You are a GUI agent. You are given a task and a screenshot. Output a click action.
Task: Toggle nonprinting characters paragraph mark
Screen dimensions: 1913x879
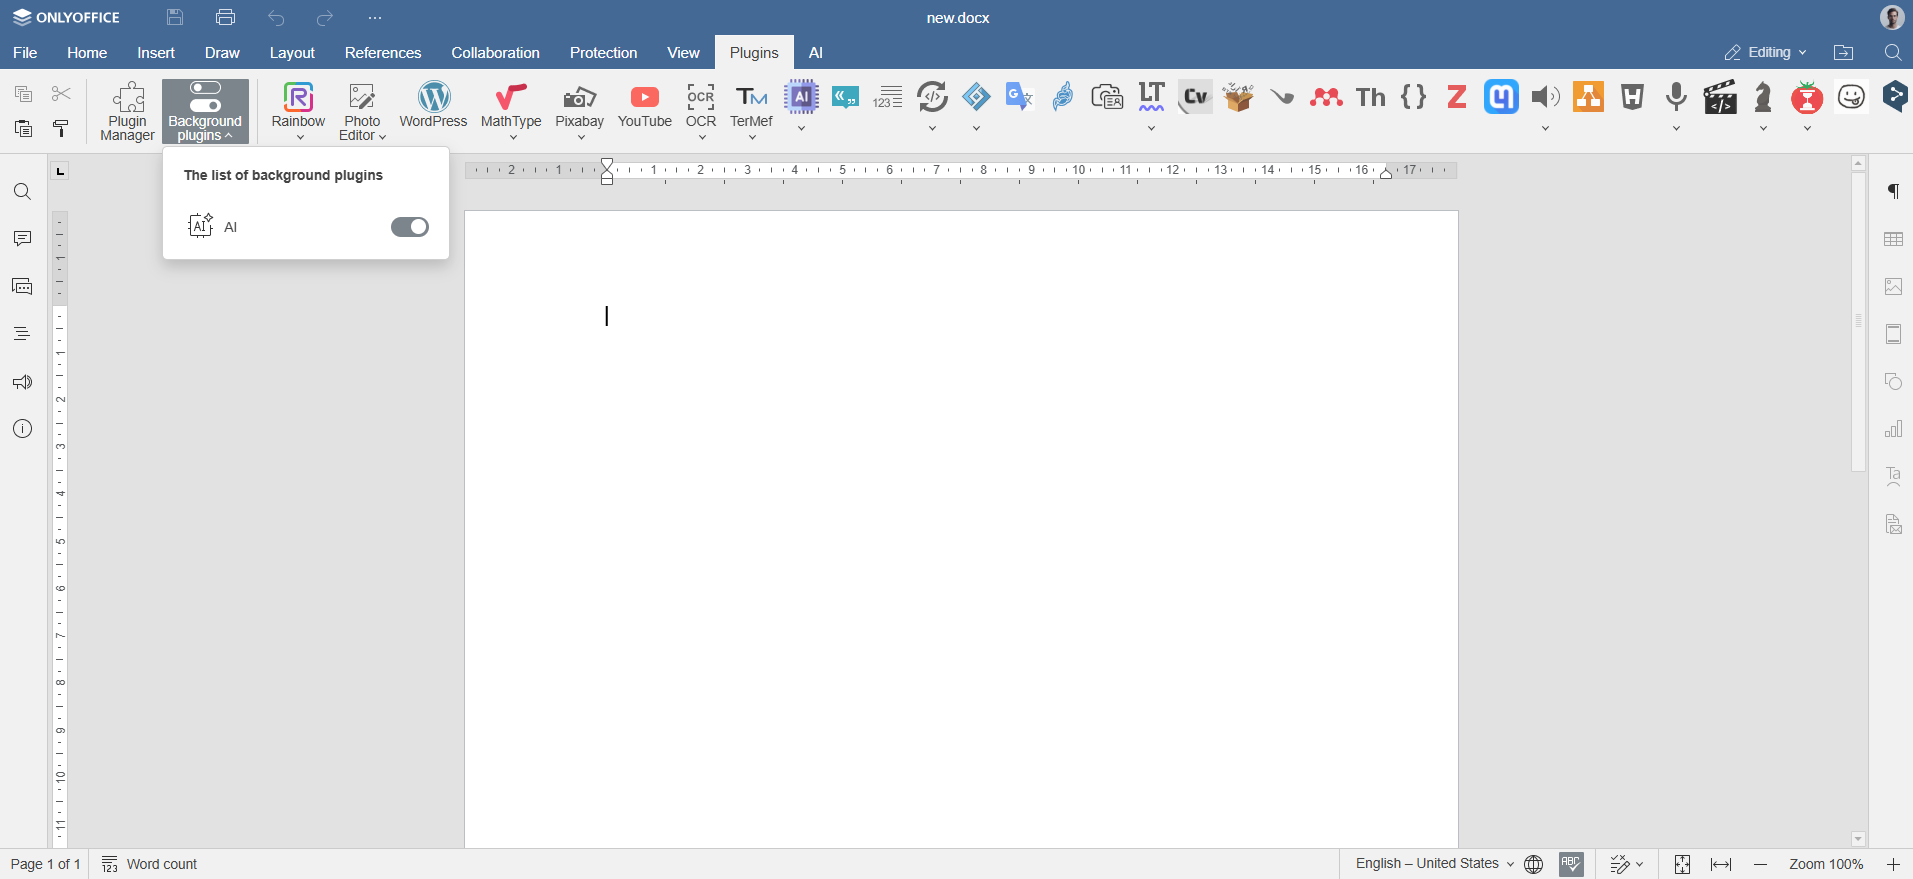tap(1893, 191)
